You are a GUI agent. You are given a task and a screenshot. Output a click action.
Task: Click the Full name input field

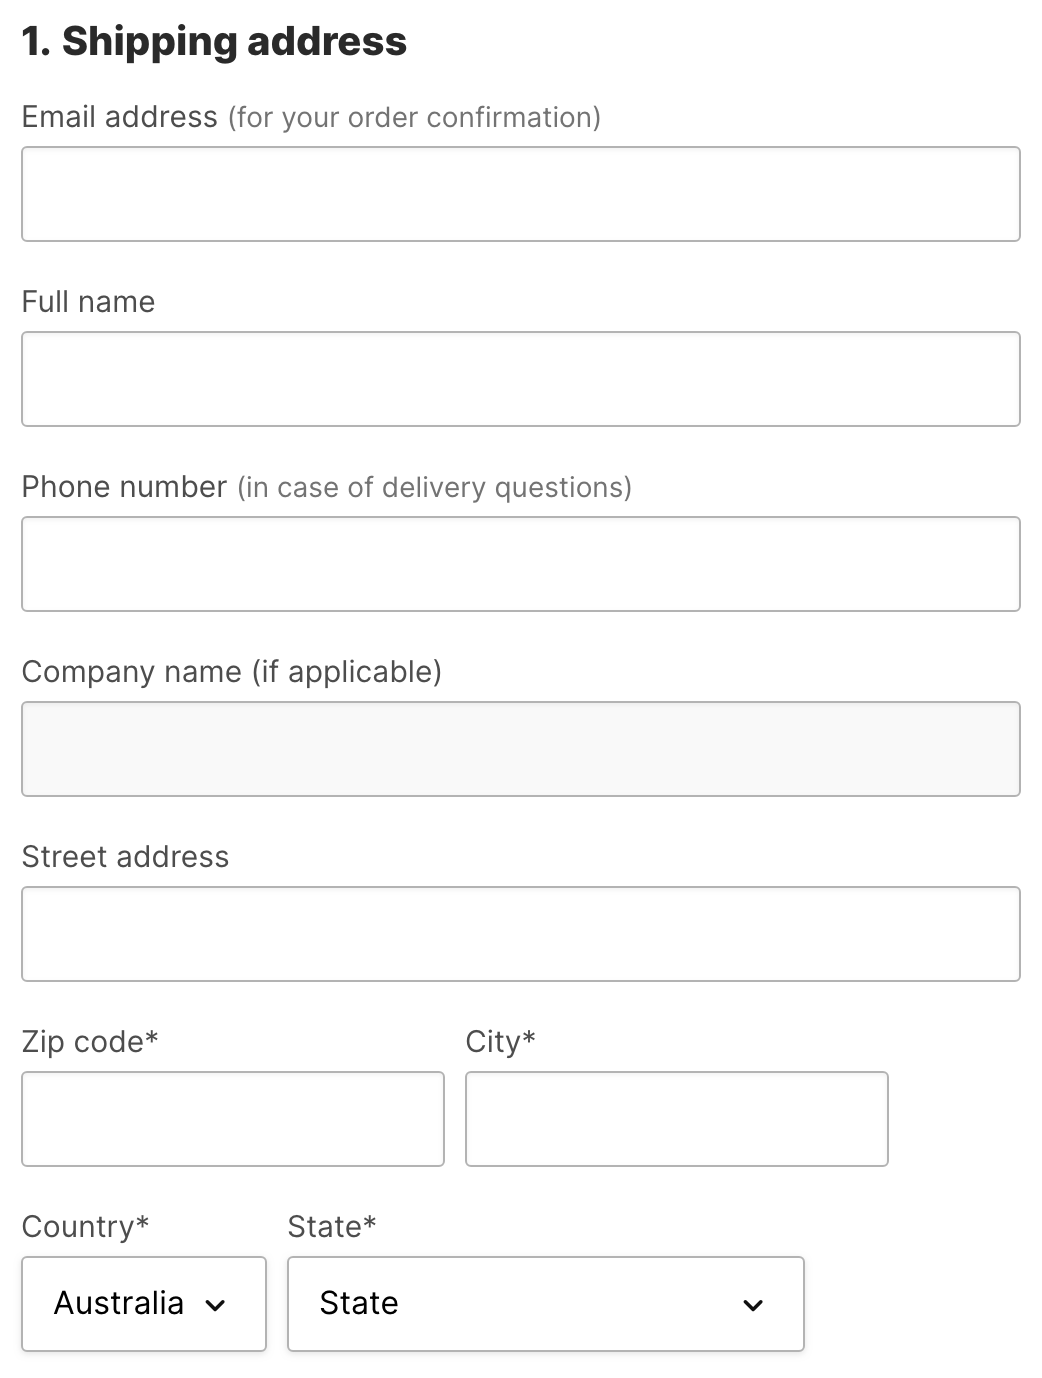tap(519, 379)
